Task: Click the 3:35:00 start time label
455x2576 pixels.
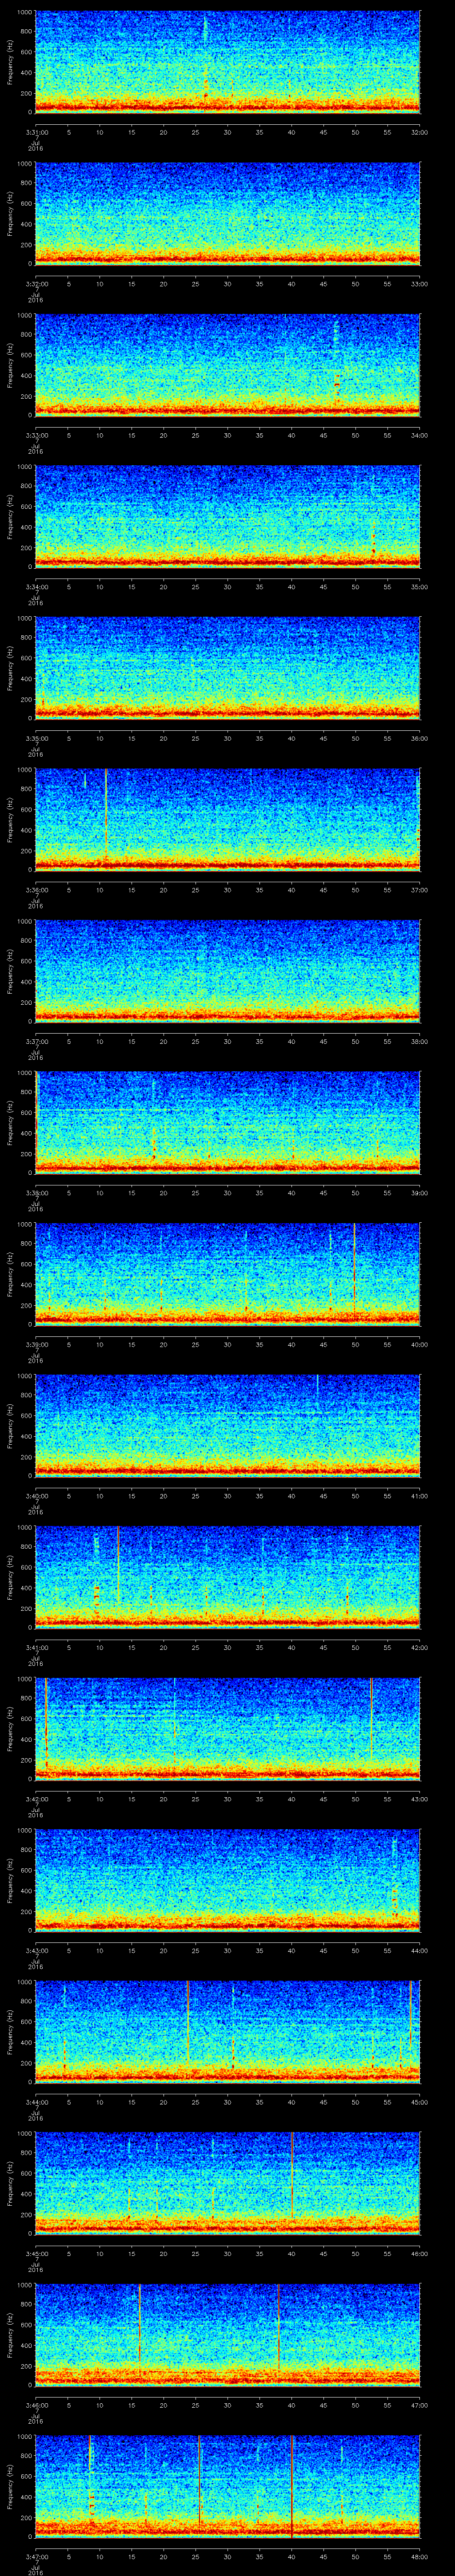Action: [36, 738]
